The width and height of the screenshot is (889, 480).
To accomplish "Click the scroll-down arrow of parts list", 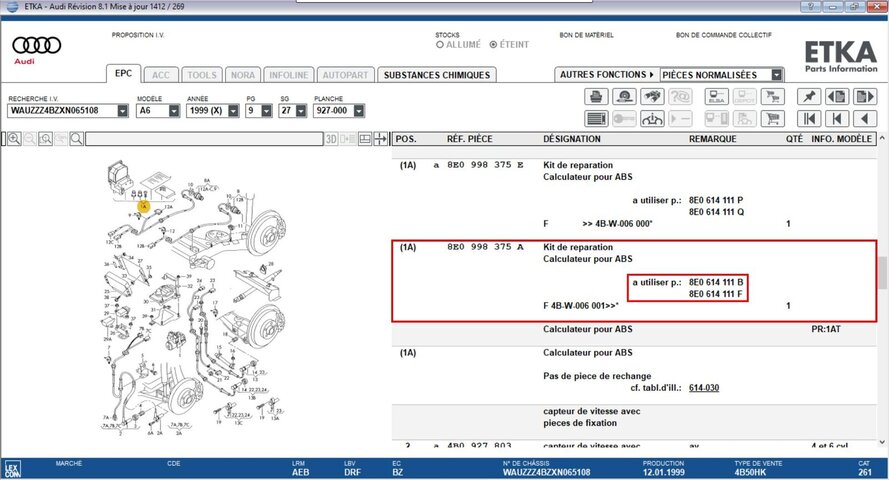I will (x=882, y=443).
